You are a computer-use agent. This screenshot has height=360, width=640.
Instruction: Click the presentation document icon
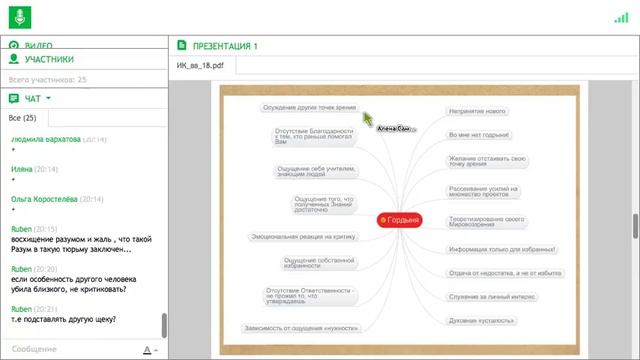[182, 45]
